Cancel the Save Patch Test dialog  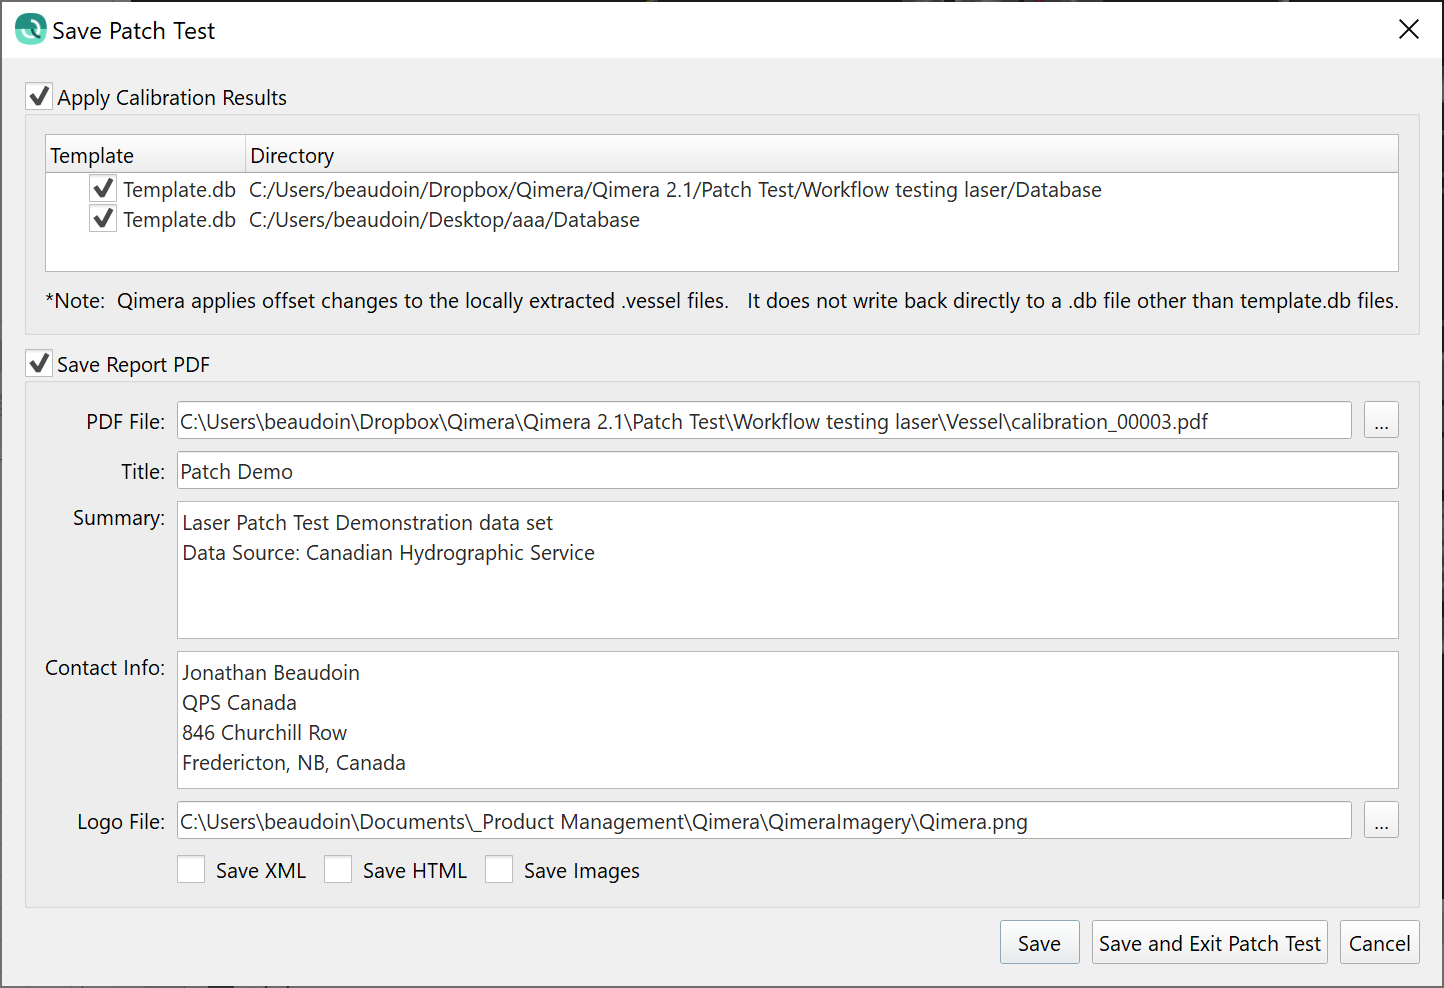[1379, 943]
